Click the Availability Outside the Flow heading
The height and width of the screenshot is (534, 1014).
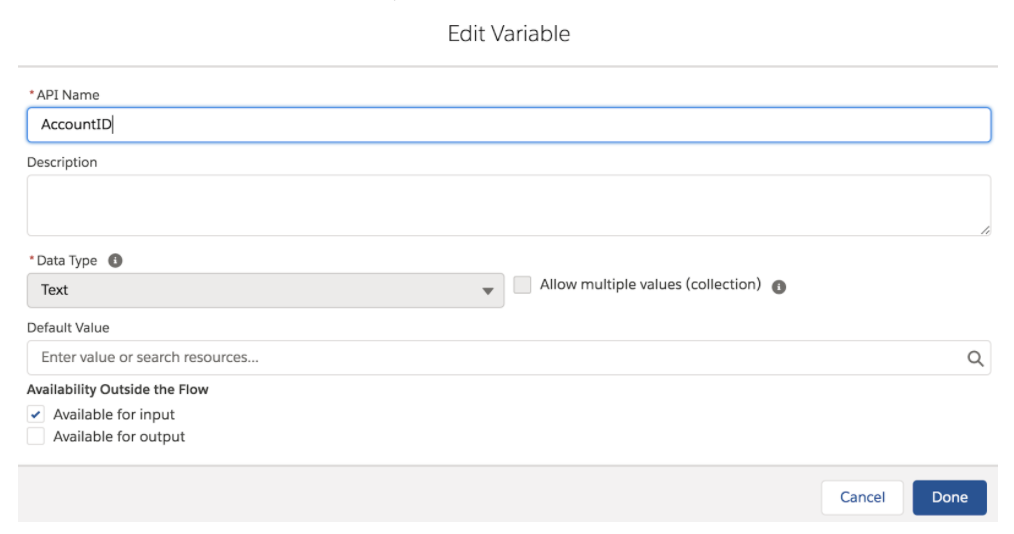(118, 389)
